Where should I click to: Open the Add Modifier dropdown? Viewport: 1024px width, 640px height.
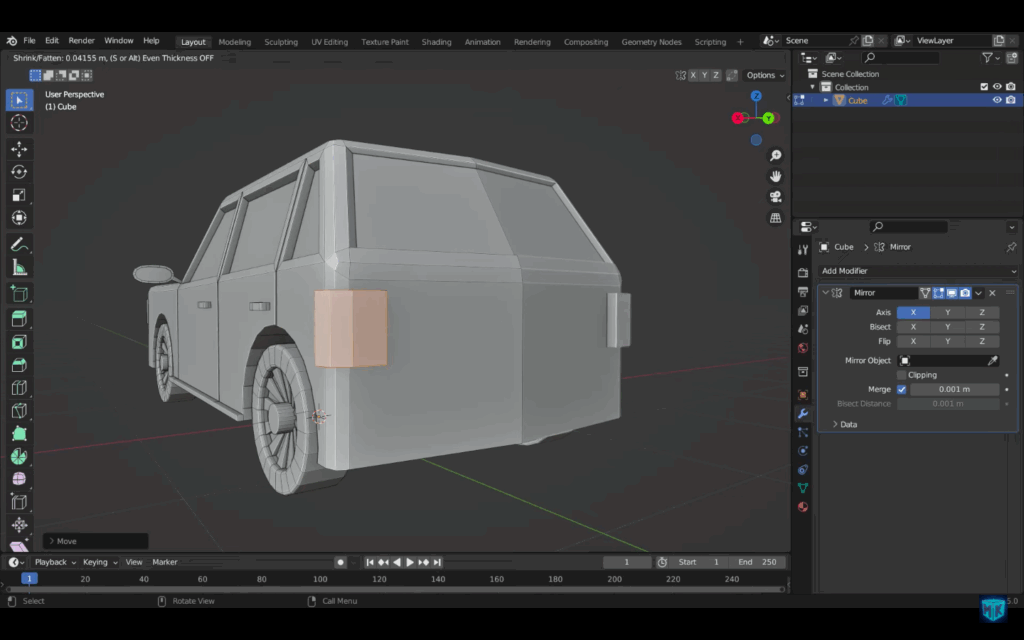(x=917, y=271)
